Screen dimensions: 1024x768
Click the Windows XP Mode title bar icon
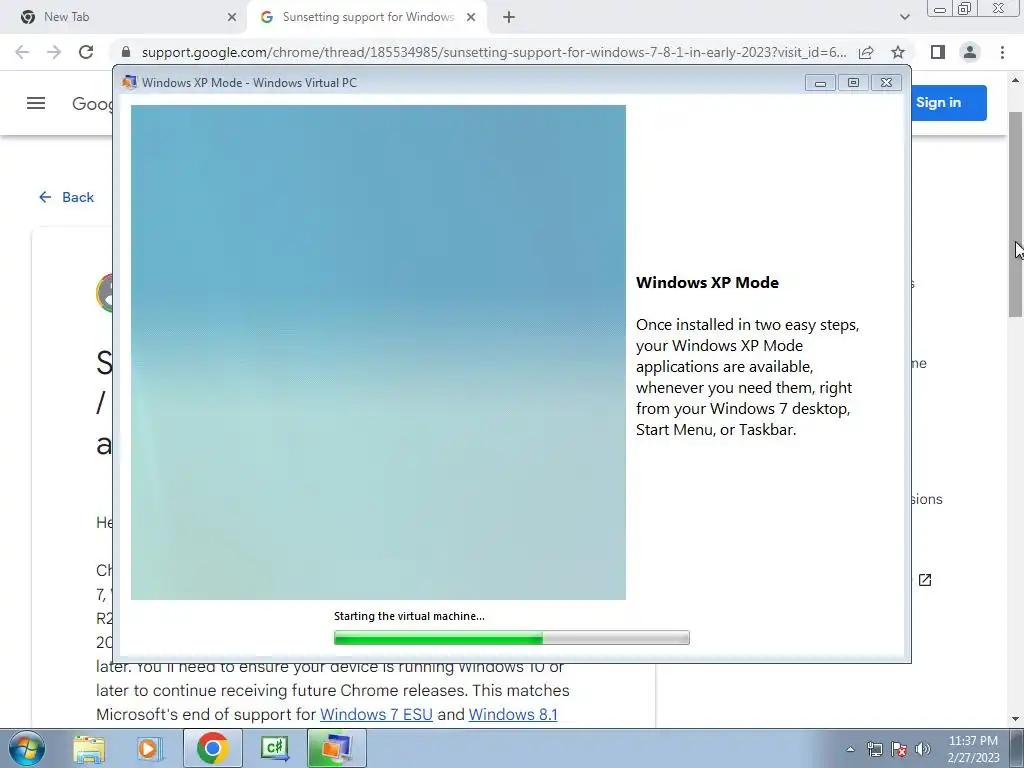point(129,82)
